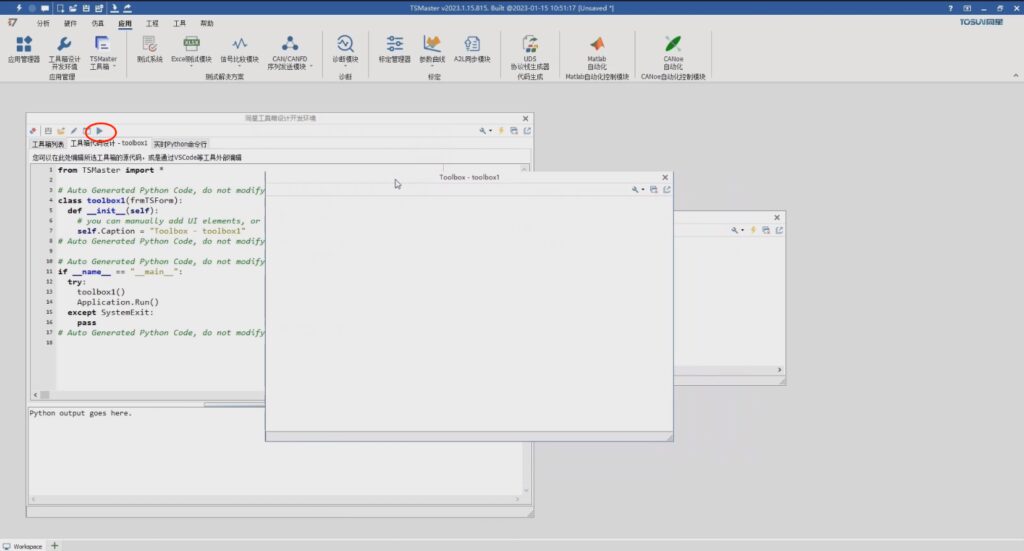Add a new workspace with plus button

pyautogui.click(x=55, y=545)
